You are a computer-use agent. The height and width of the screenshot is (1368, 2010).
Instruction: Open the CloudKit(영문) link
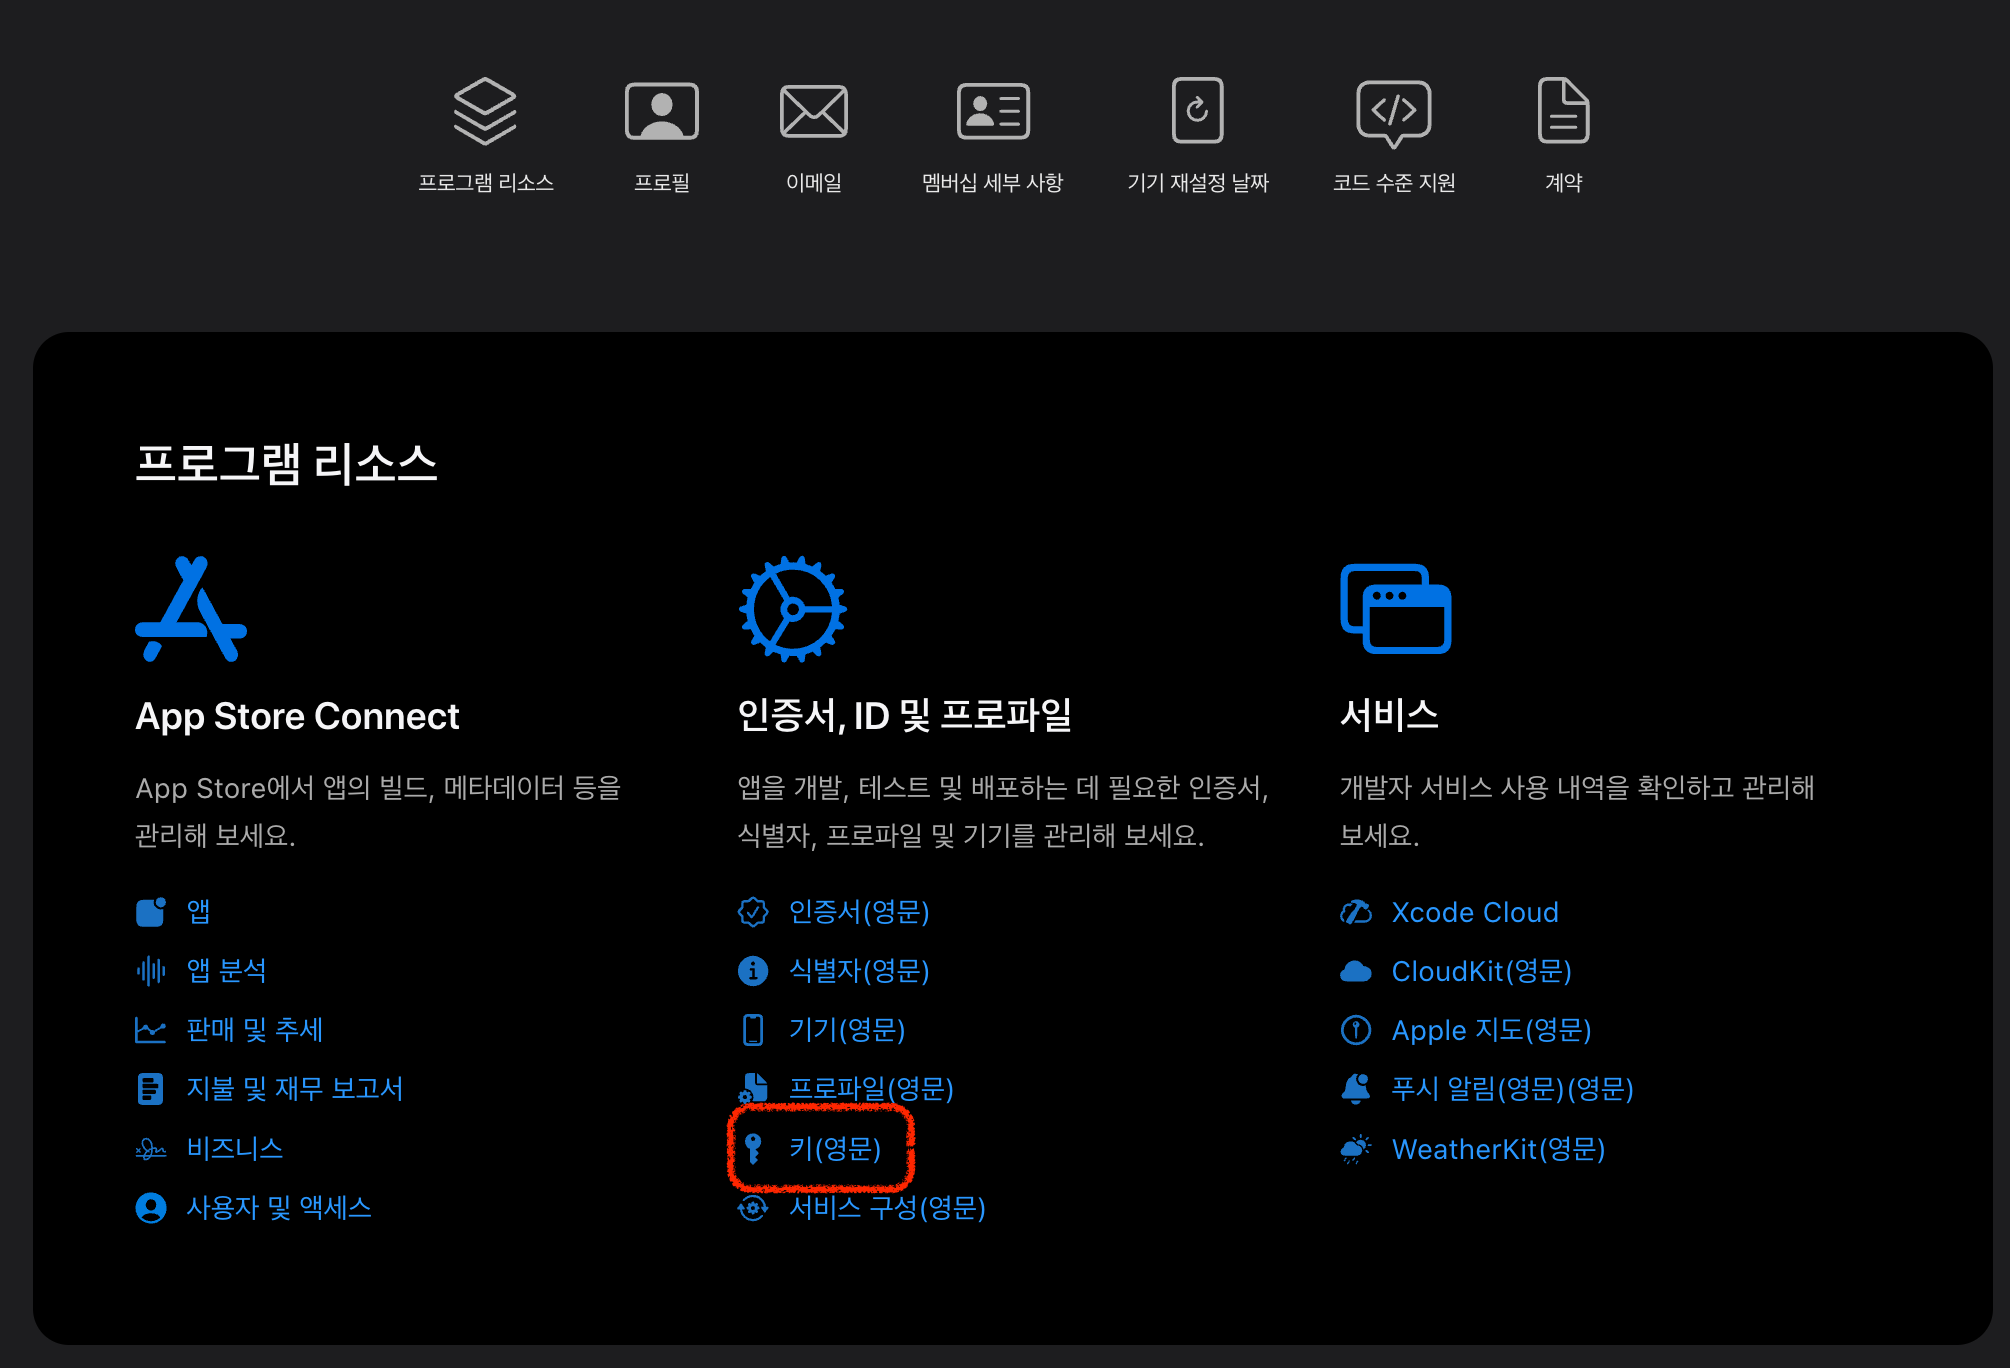coord(1482,971)
